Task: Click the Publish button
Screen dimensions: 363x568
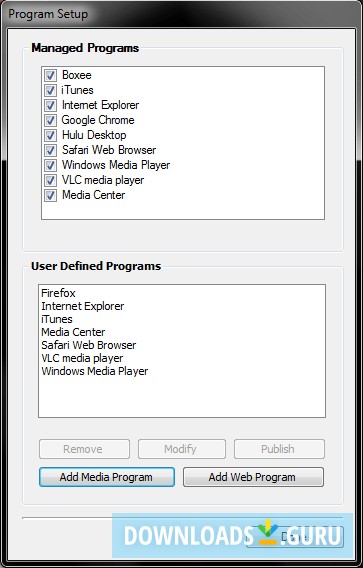Action: pos(279,449)
